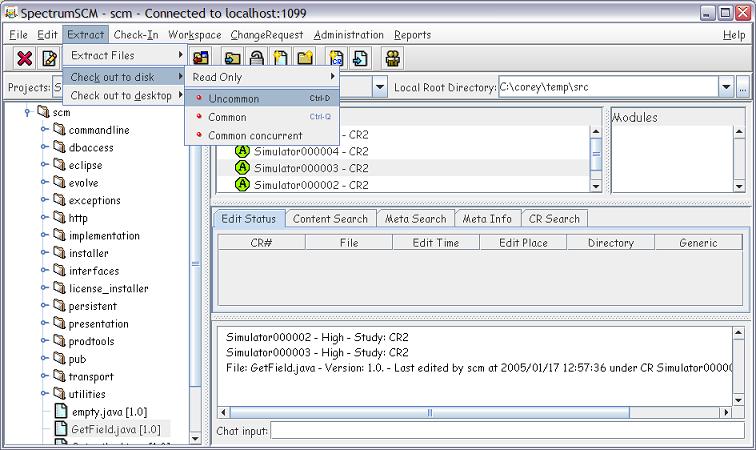
Task: Expand the Extract Files submenu
Action: tap(125, 55)
